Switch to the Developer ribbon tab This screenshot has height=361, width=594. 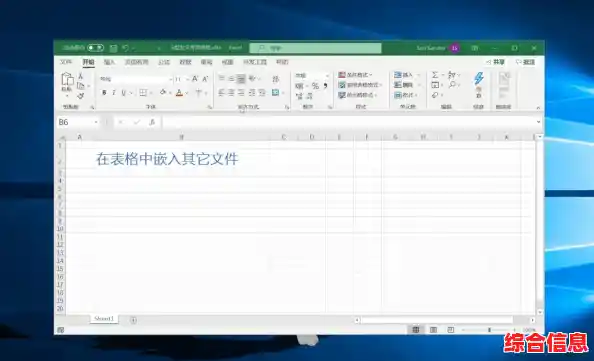pyautogui.click(x=255, y=62)
